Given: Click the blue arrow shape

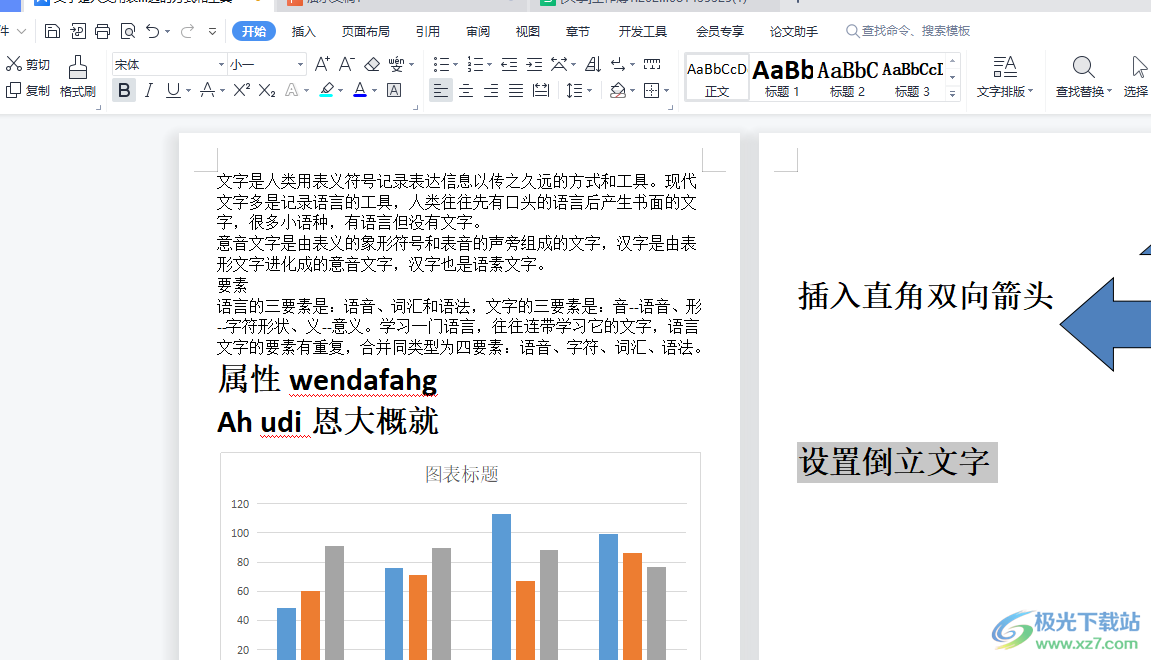Looking at the screenshot, I should [1105, 323].
